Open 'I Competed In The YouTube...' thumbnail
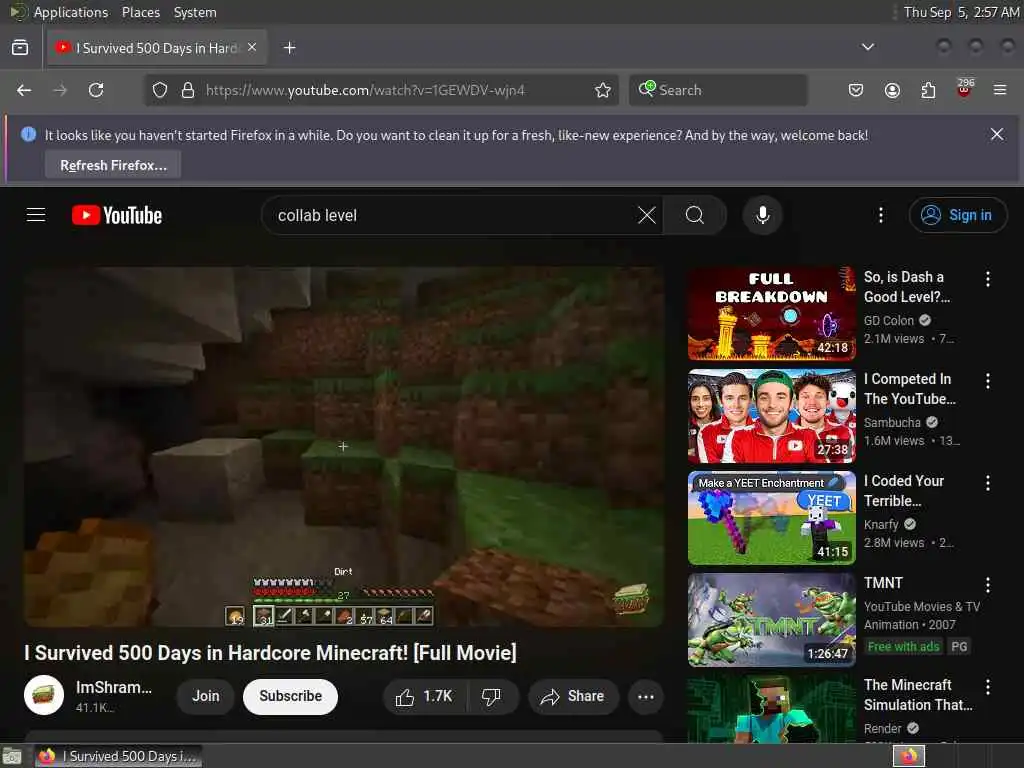 pos(771,415)
